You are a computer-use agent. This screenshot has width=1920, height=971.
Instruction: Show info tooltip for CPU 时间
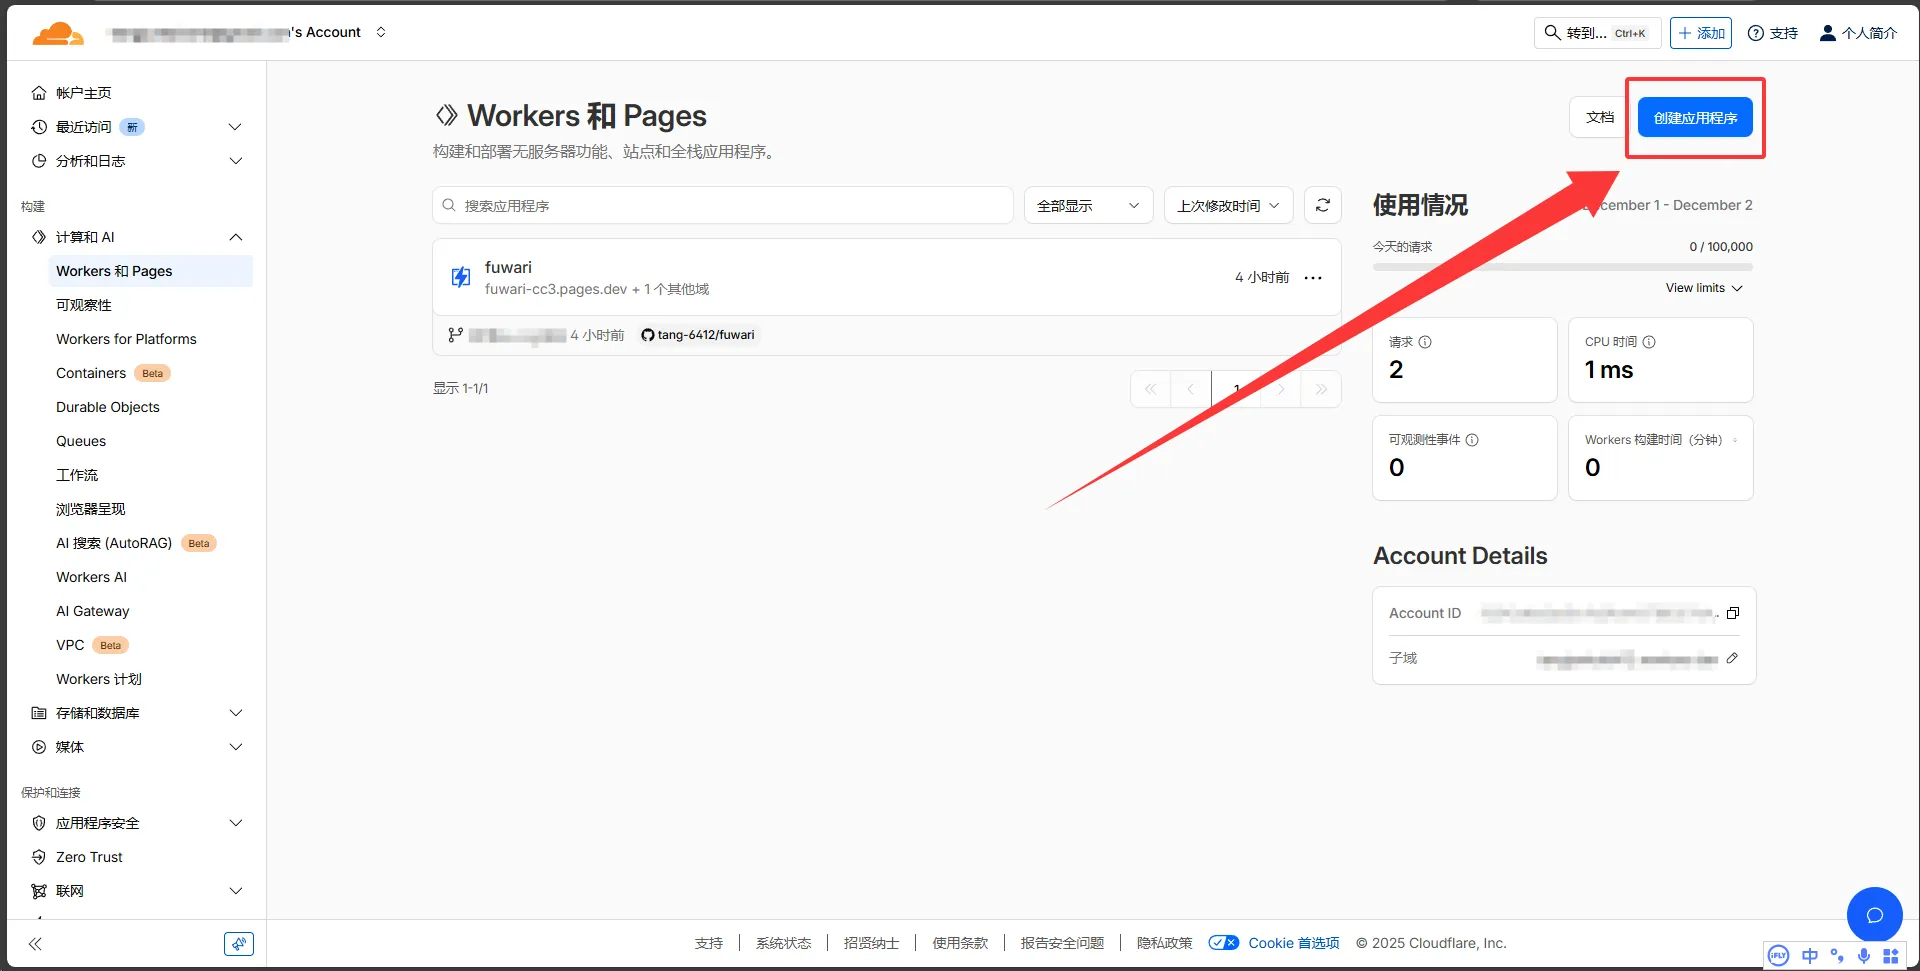click(1649, 342)
